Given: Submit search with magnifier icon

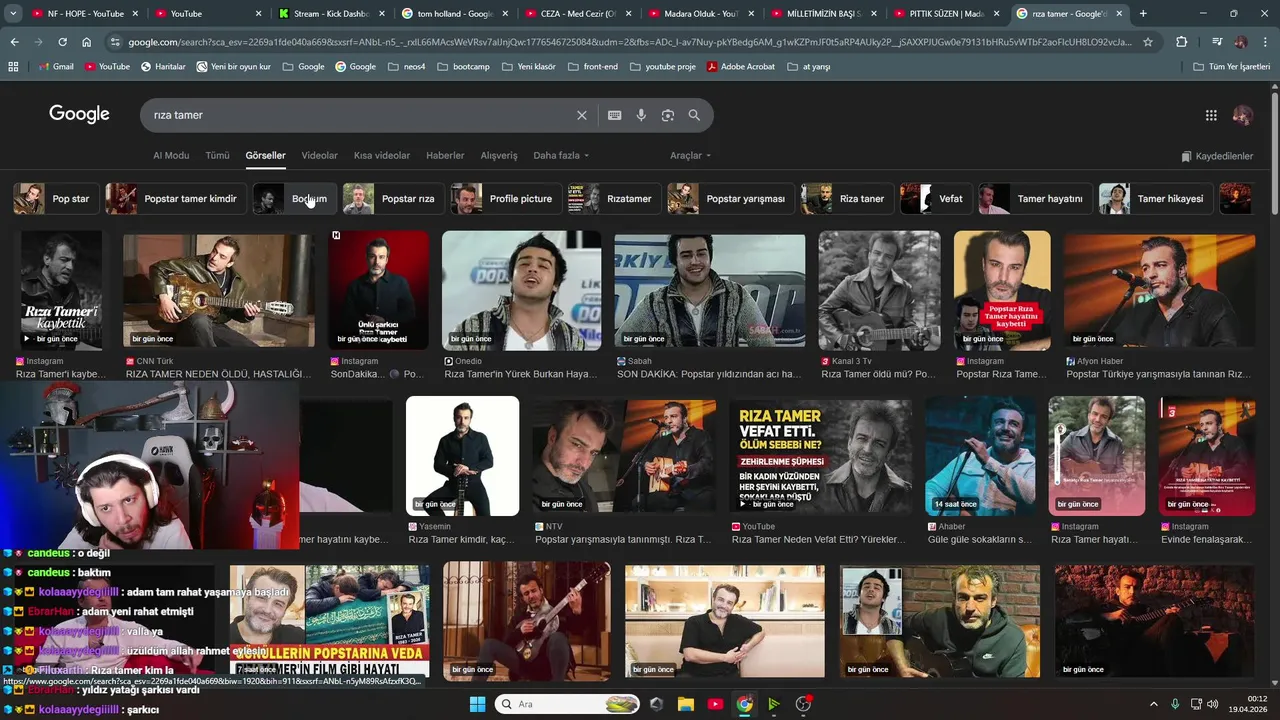Looking at the screenshot, I should click(x=694, y=115).
